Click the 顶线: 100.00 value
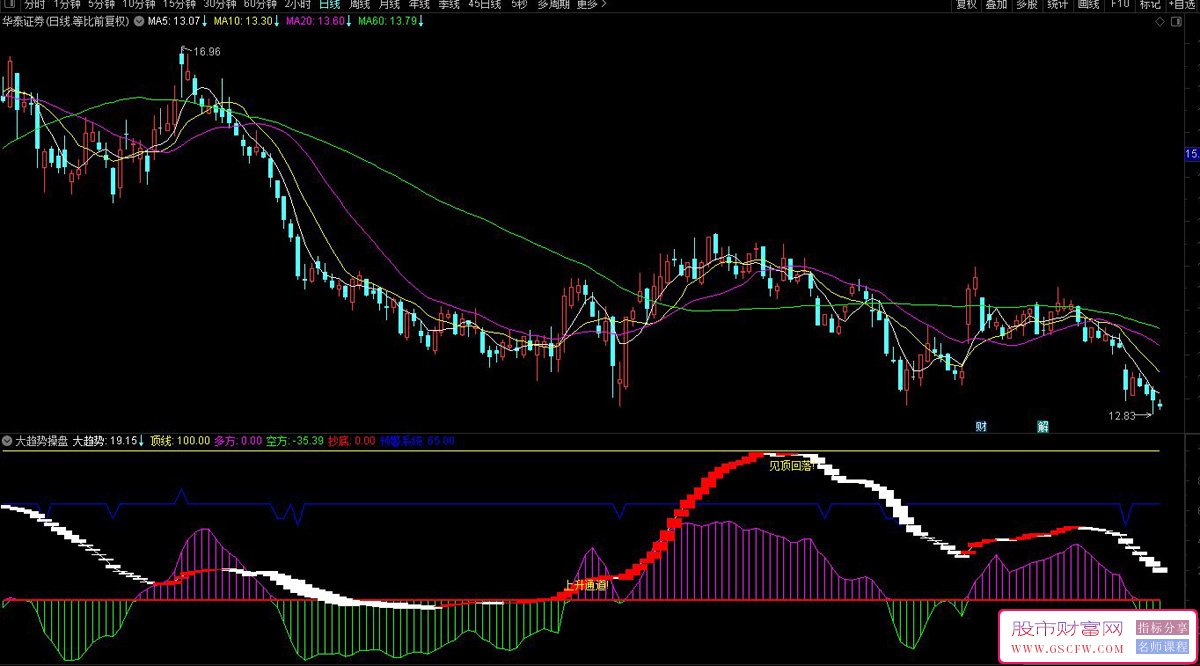This screenshot has height=666, width=1200. (x=180, y=440)
